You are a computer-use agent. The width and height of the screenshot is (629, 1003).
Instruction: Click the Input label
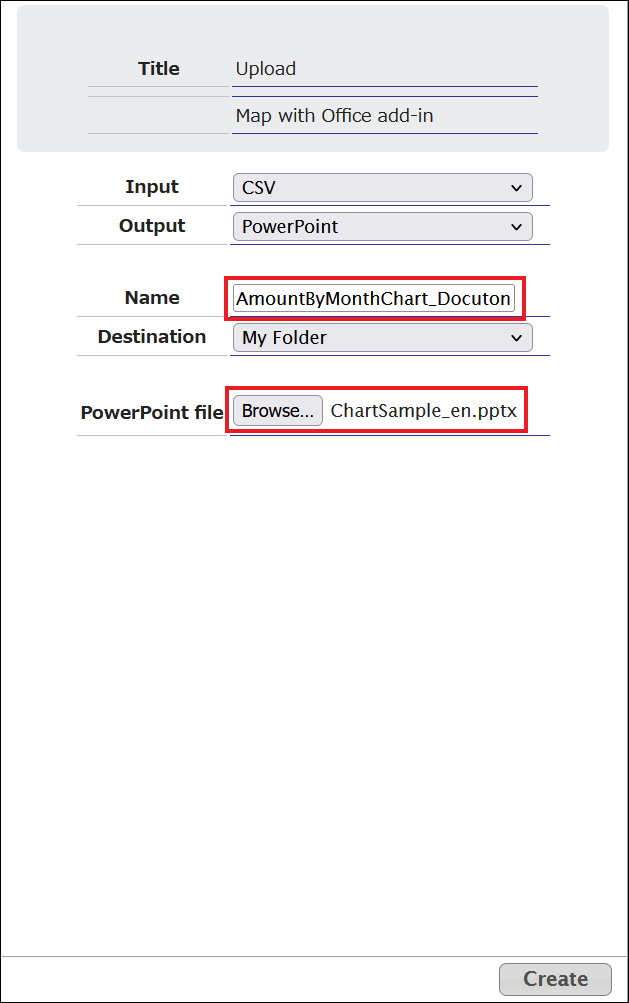click(x=152, y=187)
